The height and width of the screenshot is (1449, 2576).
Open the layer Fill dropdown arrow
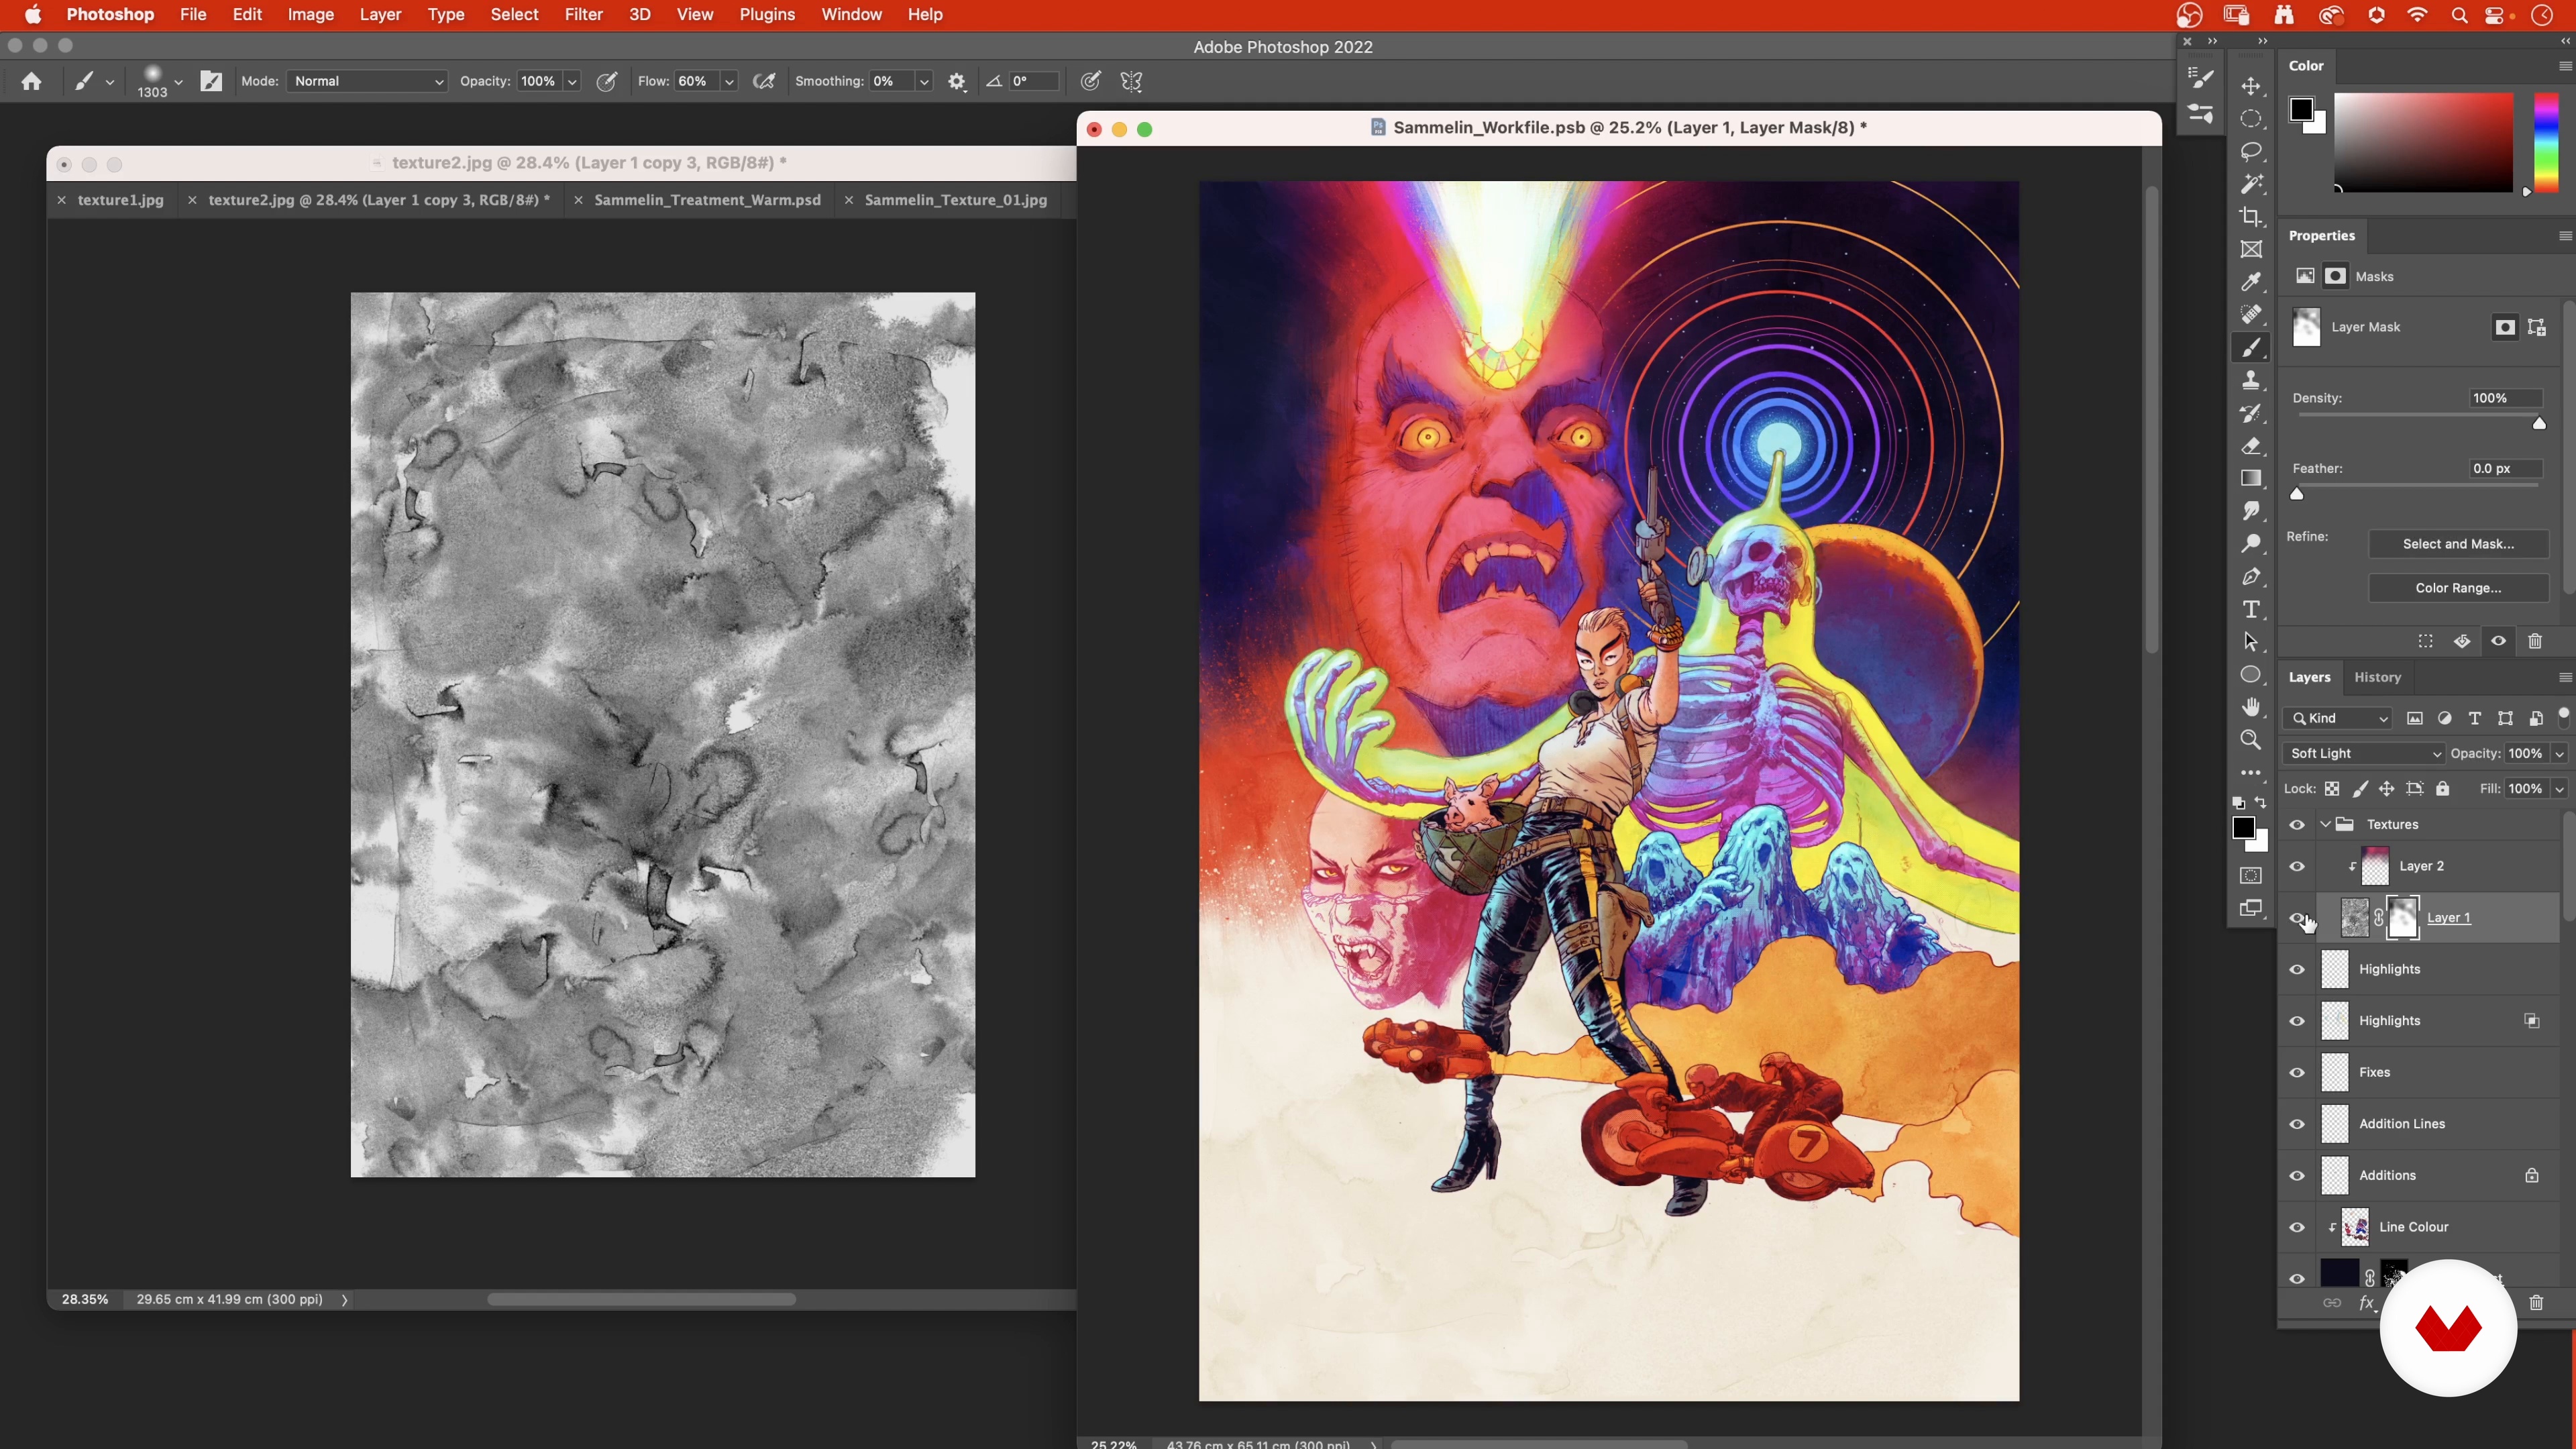coord(2559,789)
